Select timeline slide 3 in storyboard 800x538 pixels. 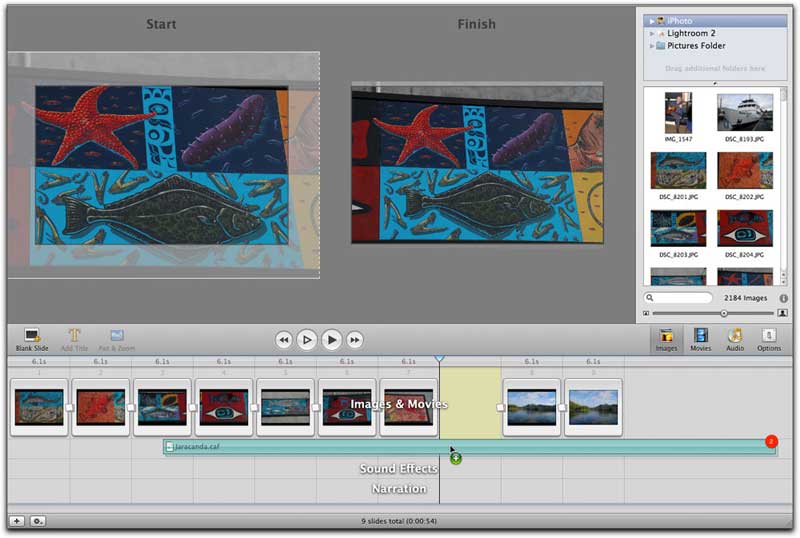point(162,407)
